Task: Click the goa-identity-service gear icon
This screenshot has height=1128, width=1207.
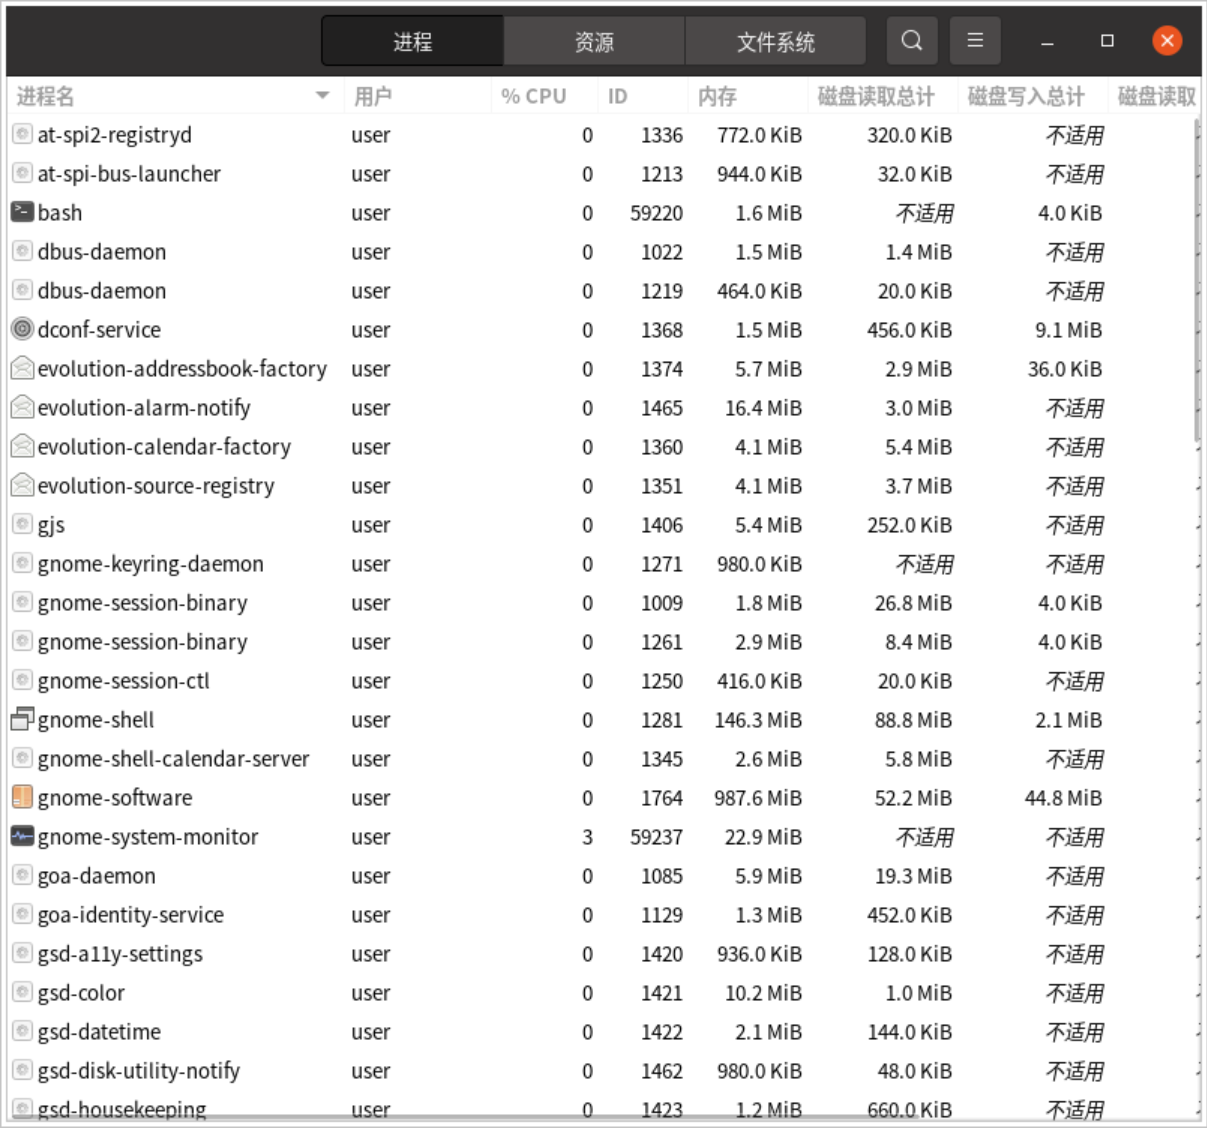Action: click(x=22, y=914)
